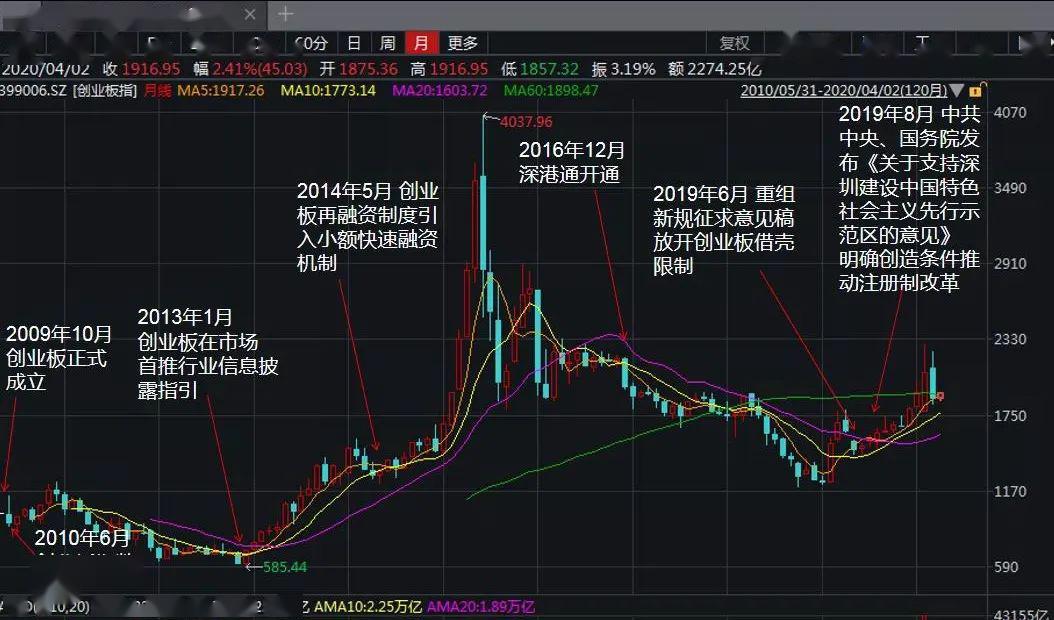
Task: Click the 4037.96 peak price marker
Action: (x=526, y=122)
